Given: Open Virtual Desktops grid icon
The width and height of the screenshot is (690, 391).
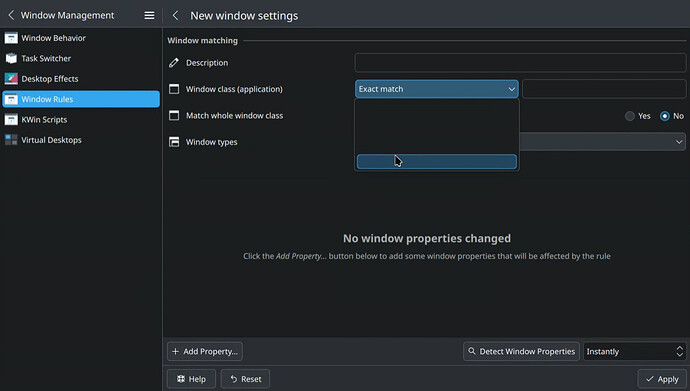Looking at the screenshot, I should pos(11,140).
